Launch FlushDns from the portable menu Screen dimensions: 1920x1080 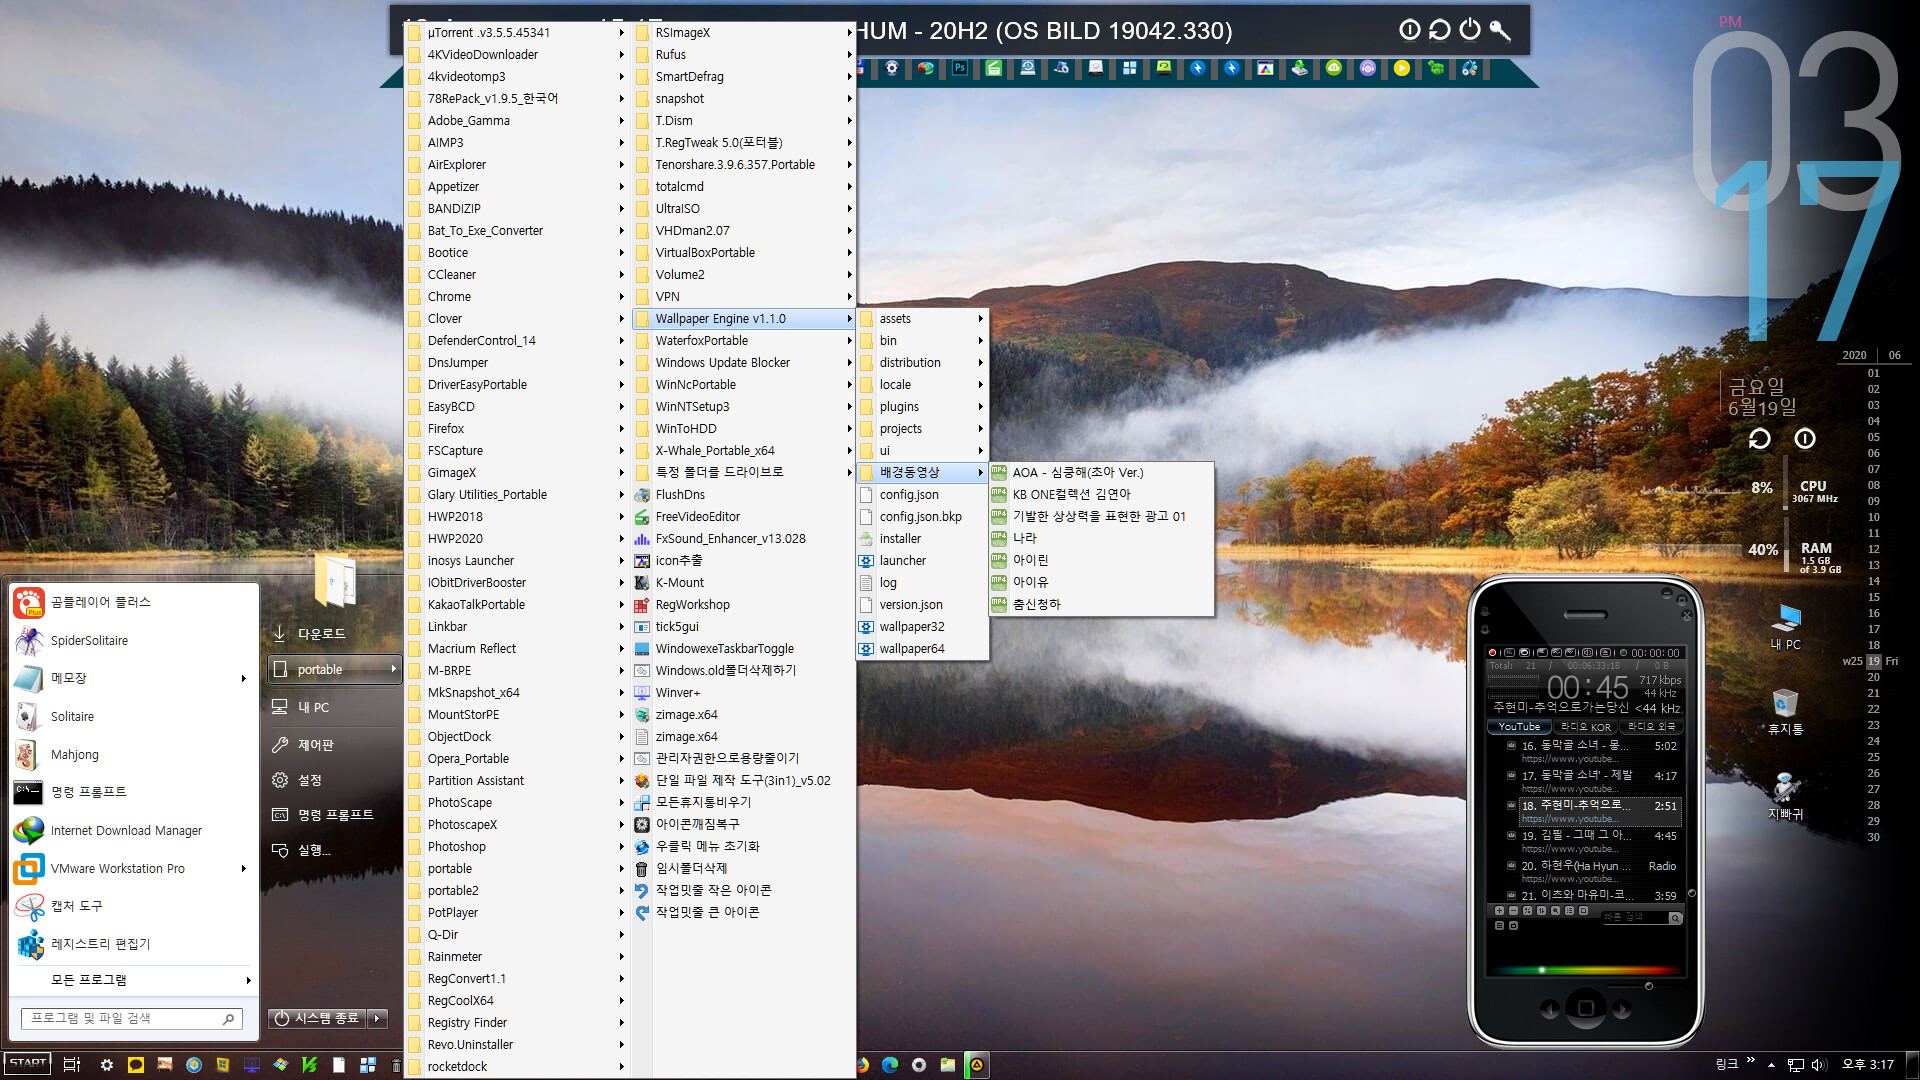click(680, 495)
